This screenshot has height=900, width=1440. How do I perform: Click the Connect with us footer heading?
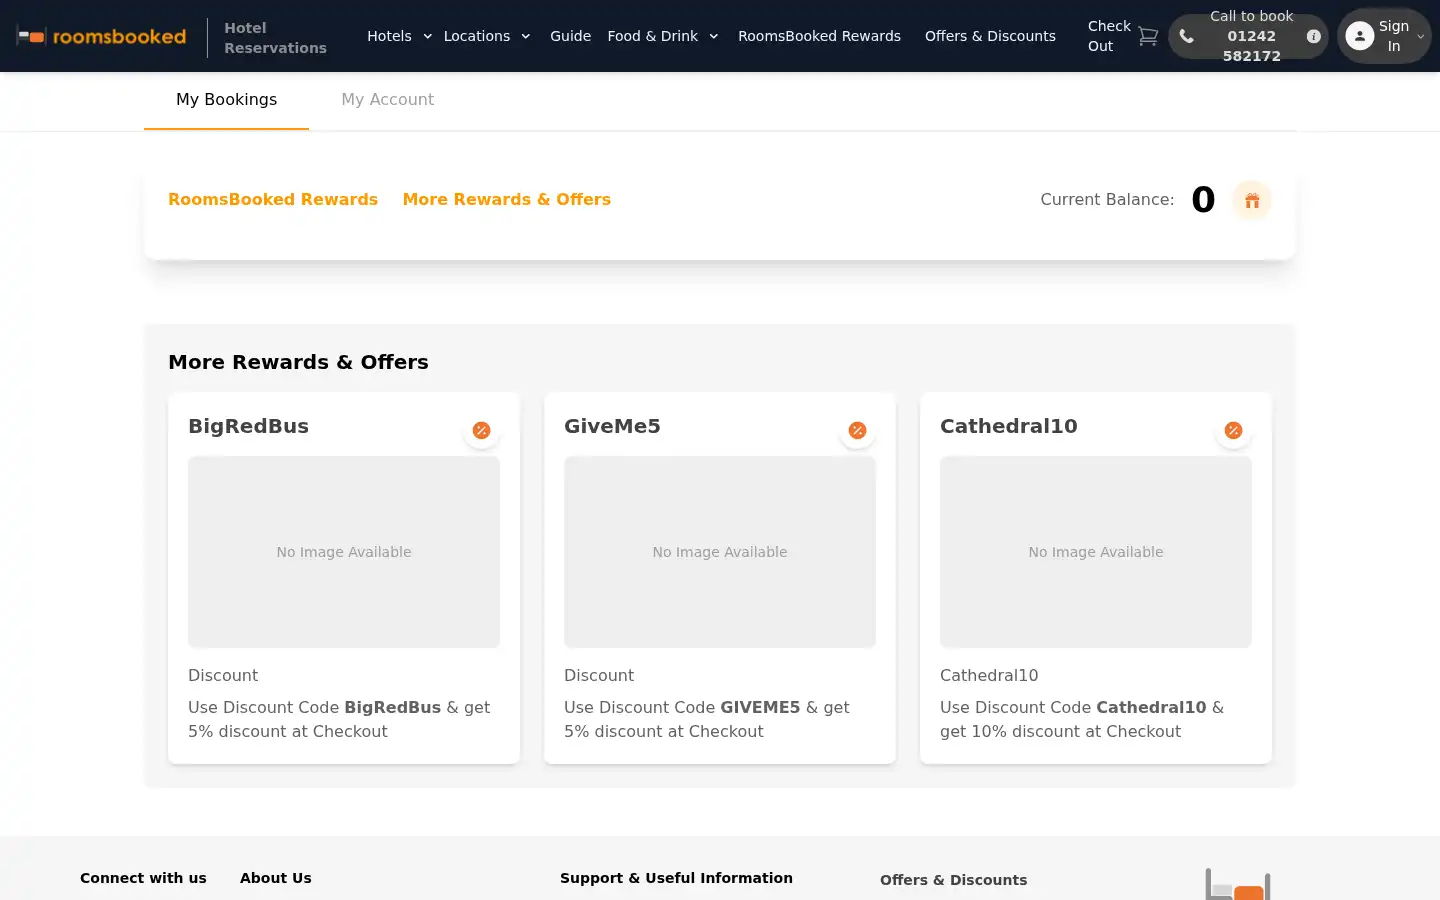pyautogui.click(x=143, y=878)
